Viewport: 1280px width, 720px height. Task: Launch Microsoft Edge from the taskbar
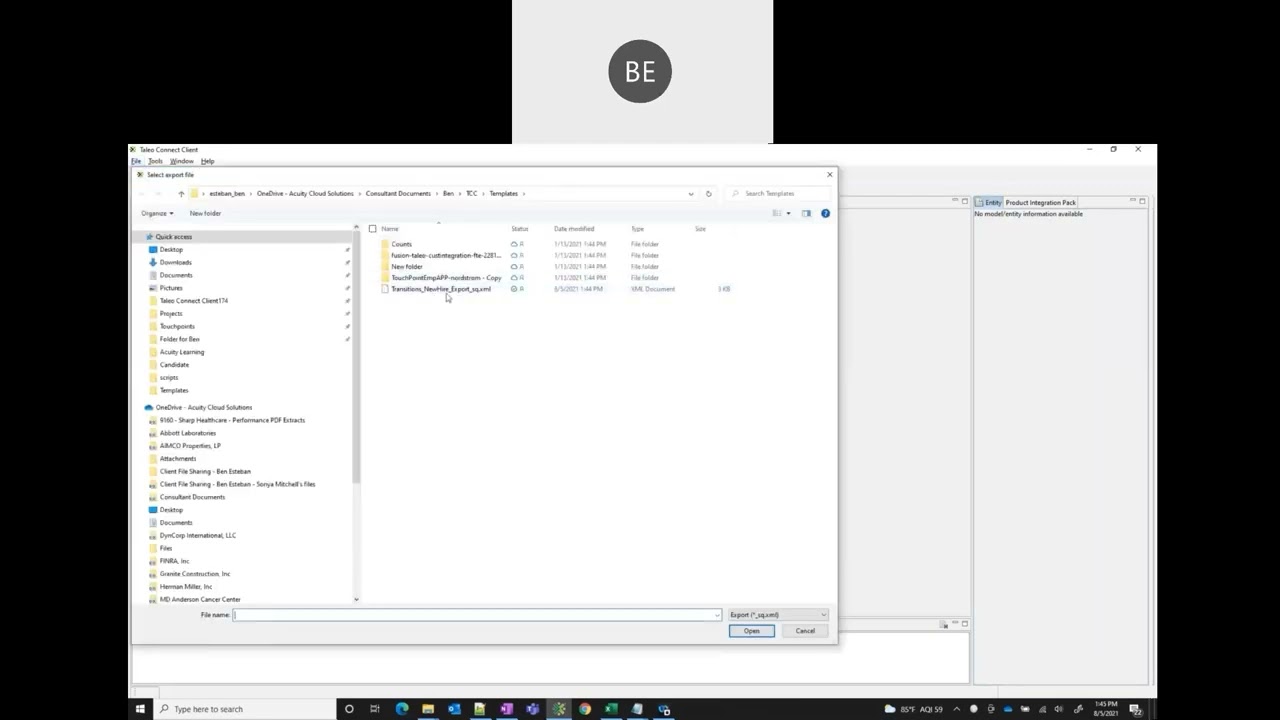(402, 709)
